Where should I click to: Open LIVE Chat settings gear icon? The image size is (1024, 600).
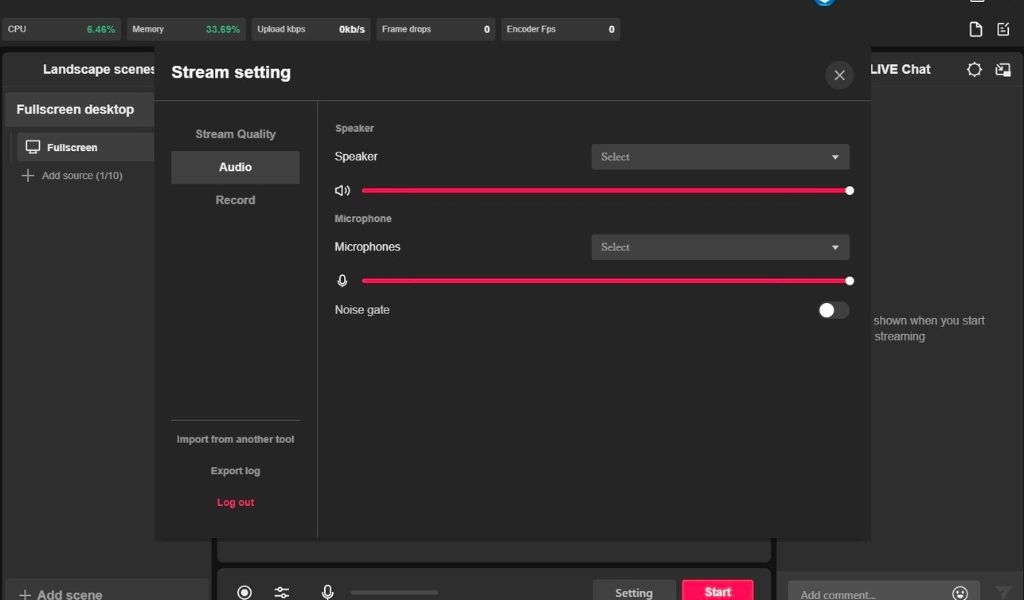pos(974,69)
